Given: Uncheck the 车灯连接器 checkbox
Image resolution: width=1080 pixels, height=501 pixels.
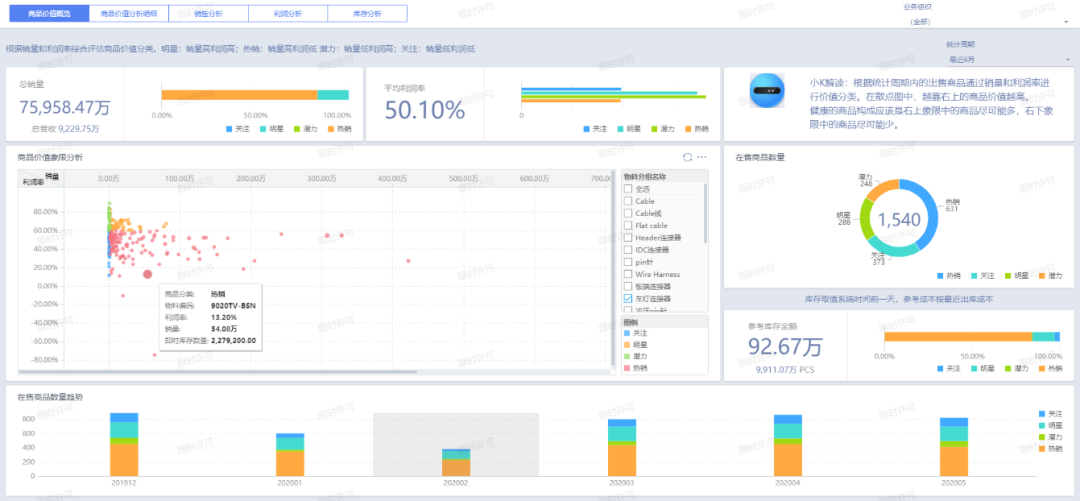Looking at the screenshot, I should click(628, 298).
